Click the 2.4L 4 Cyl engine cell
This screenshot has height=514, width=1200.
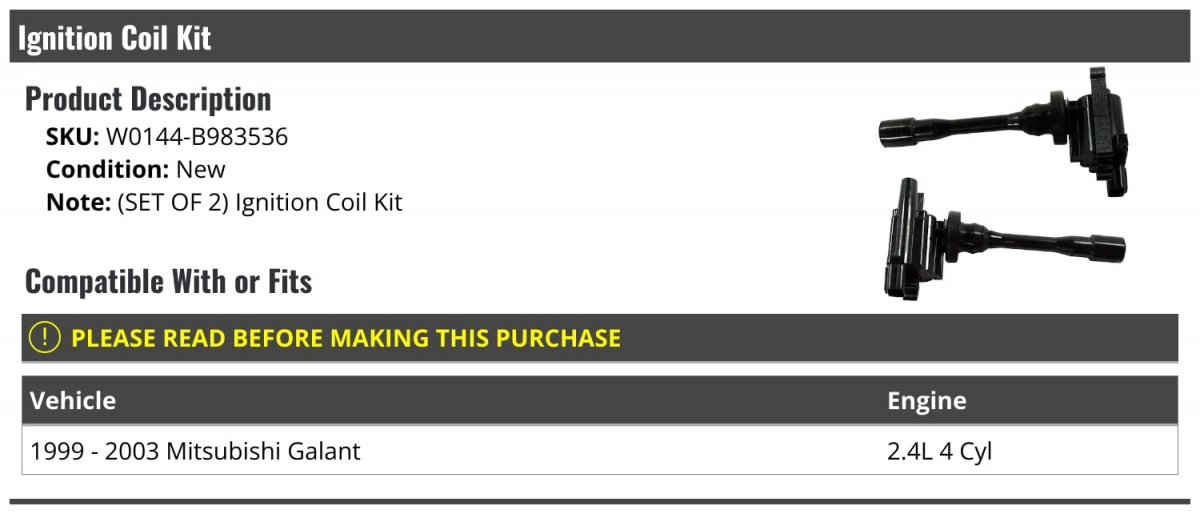pyautogui.click(x=940, y=451)
